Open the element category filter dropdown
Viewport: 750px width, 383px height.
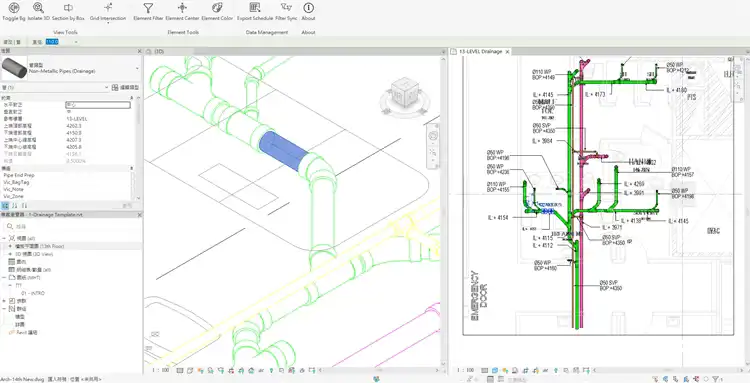[107, 88]
